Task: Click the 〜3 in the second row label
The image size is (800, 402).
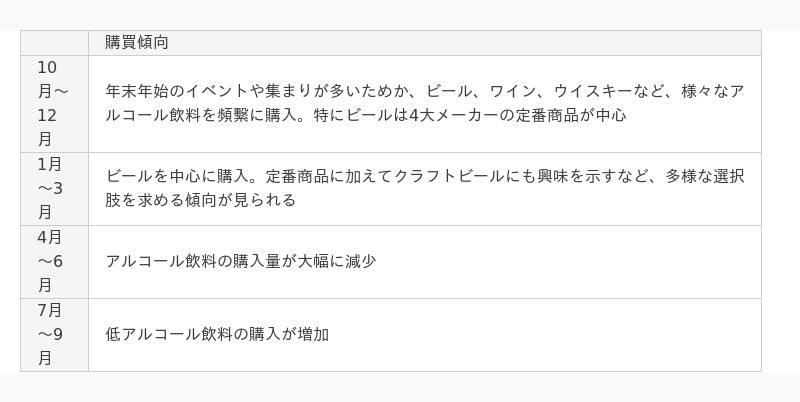Action: (x=50, y=189)
